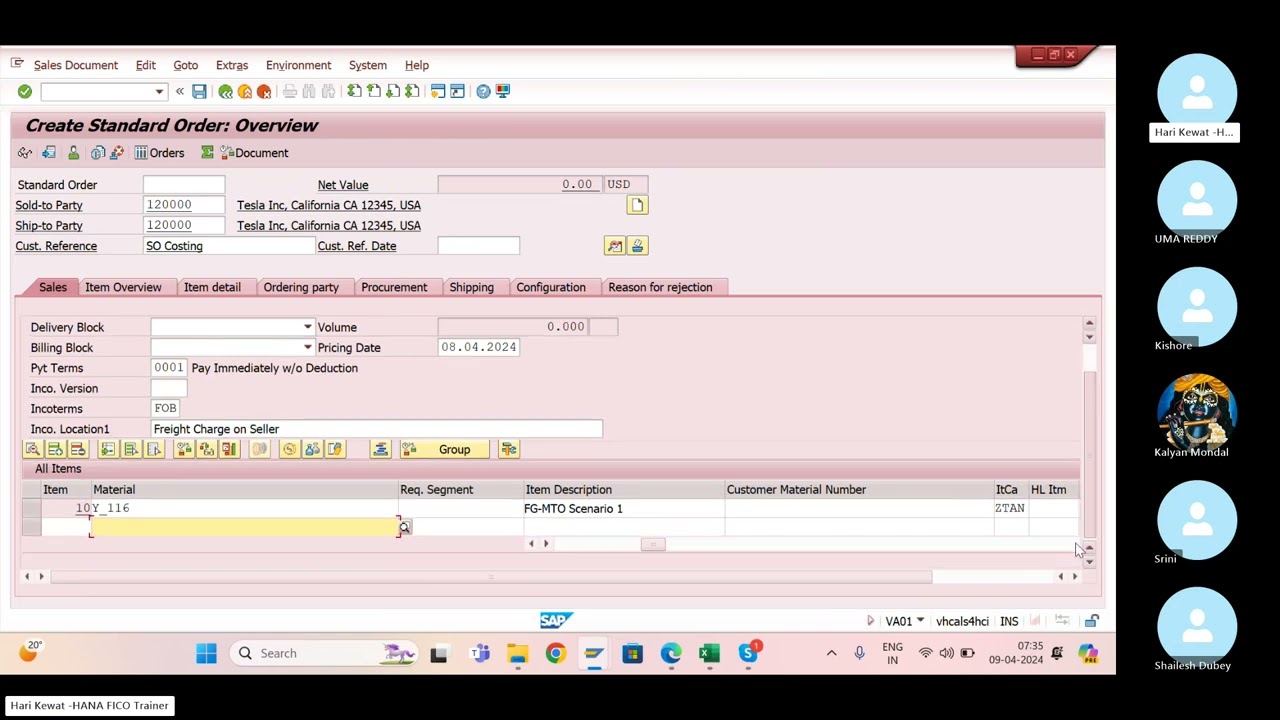Expand the VA01 transaction dropdown in the status bar
The image size is (1280, 720).
(x=920, y=621)
